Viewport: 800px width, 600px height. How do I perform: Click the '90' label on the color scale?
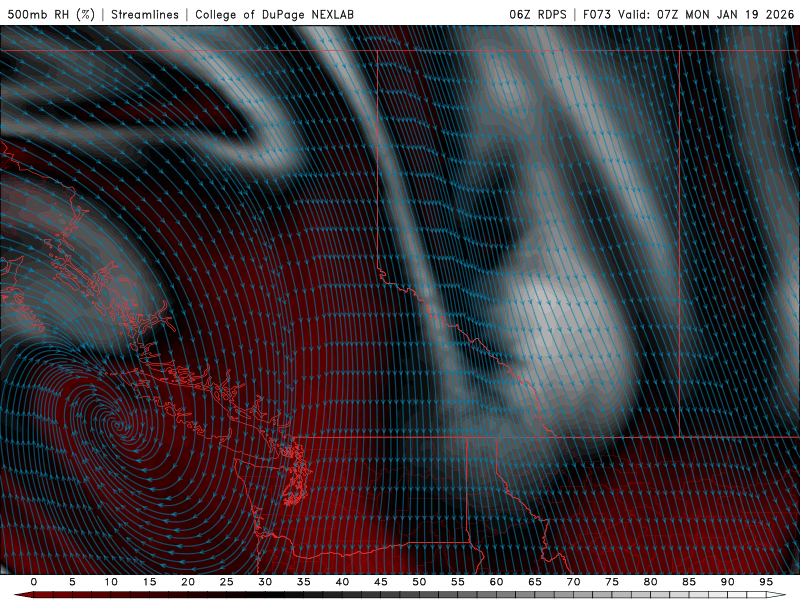click(x=727, y=582)
